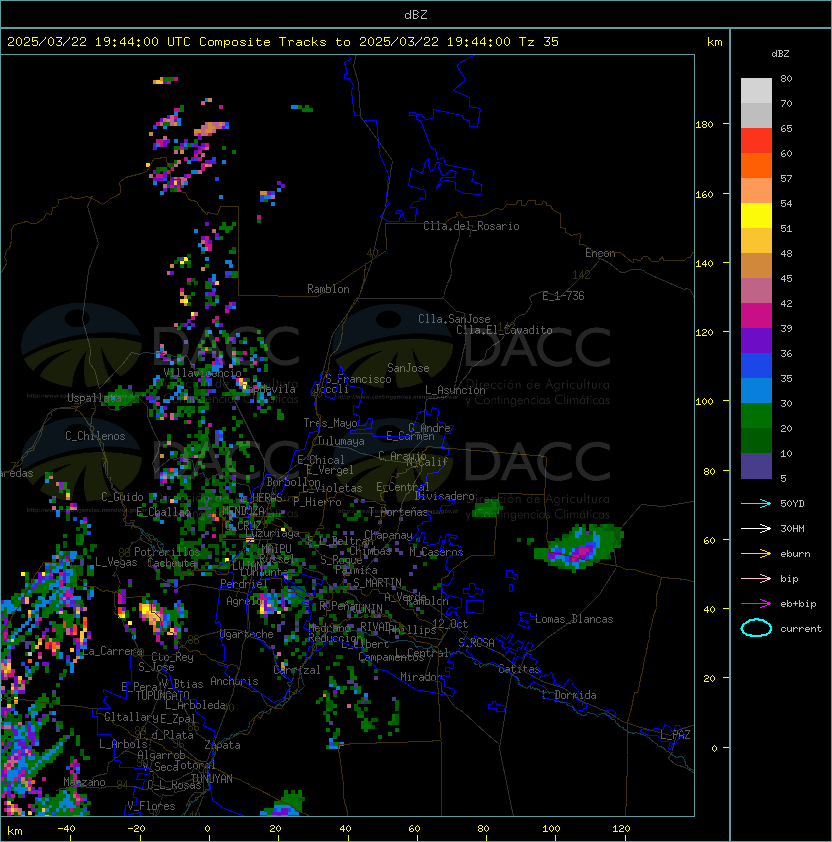Click the Zapata map label
This screenshot has width=832, height=842.
point(222,745)
